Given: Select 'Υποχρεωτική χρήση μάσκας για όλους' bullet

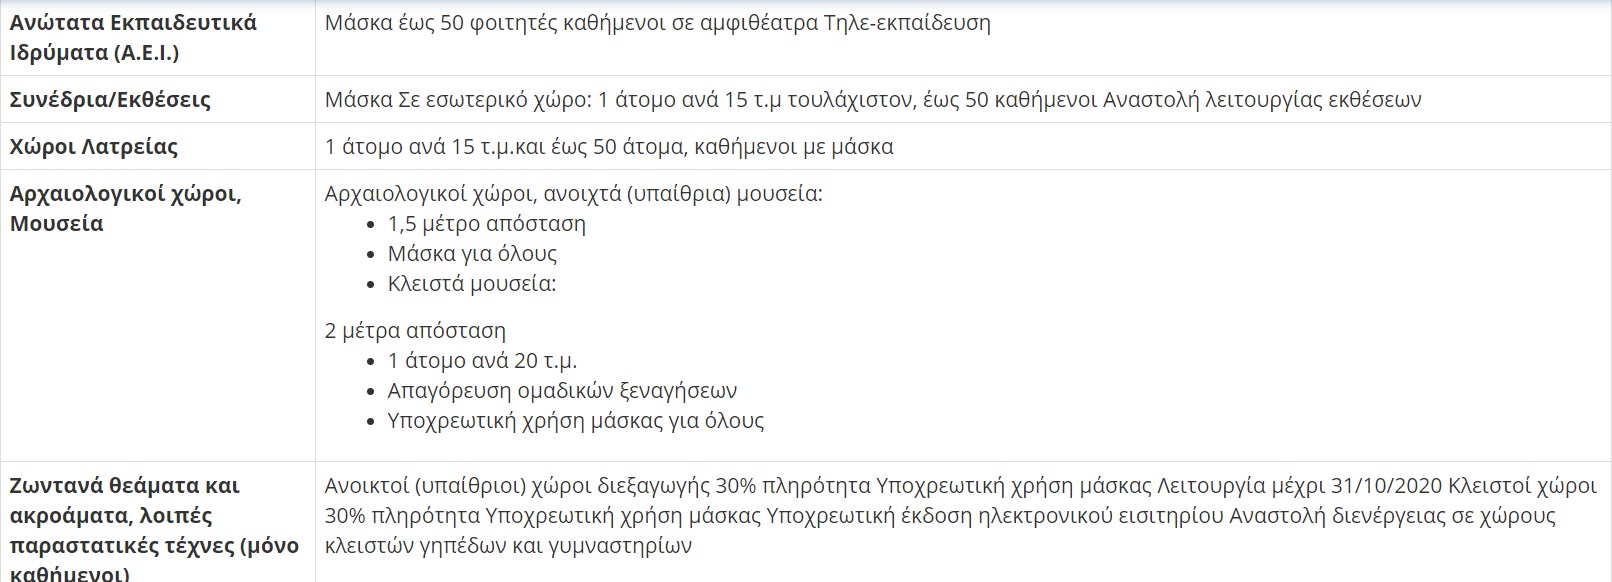Looking at the screenshot, I should 576,420.
